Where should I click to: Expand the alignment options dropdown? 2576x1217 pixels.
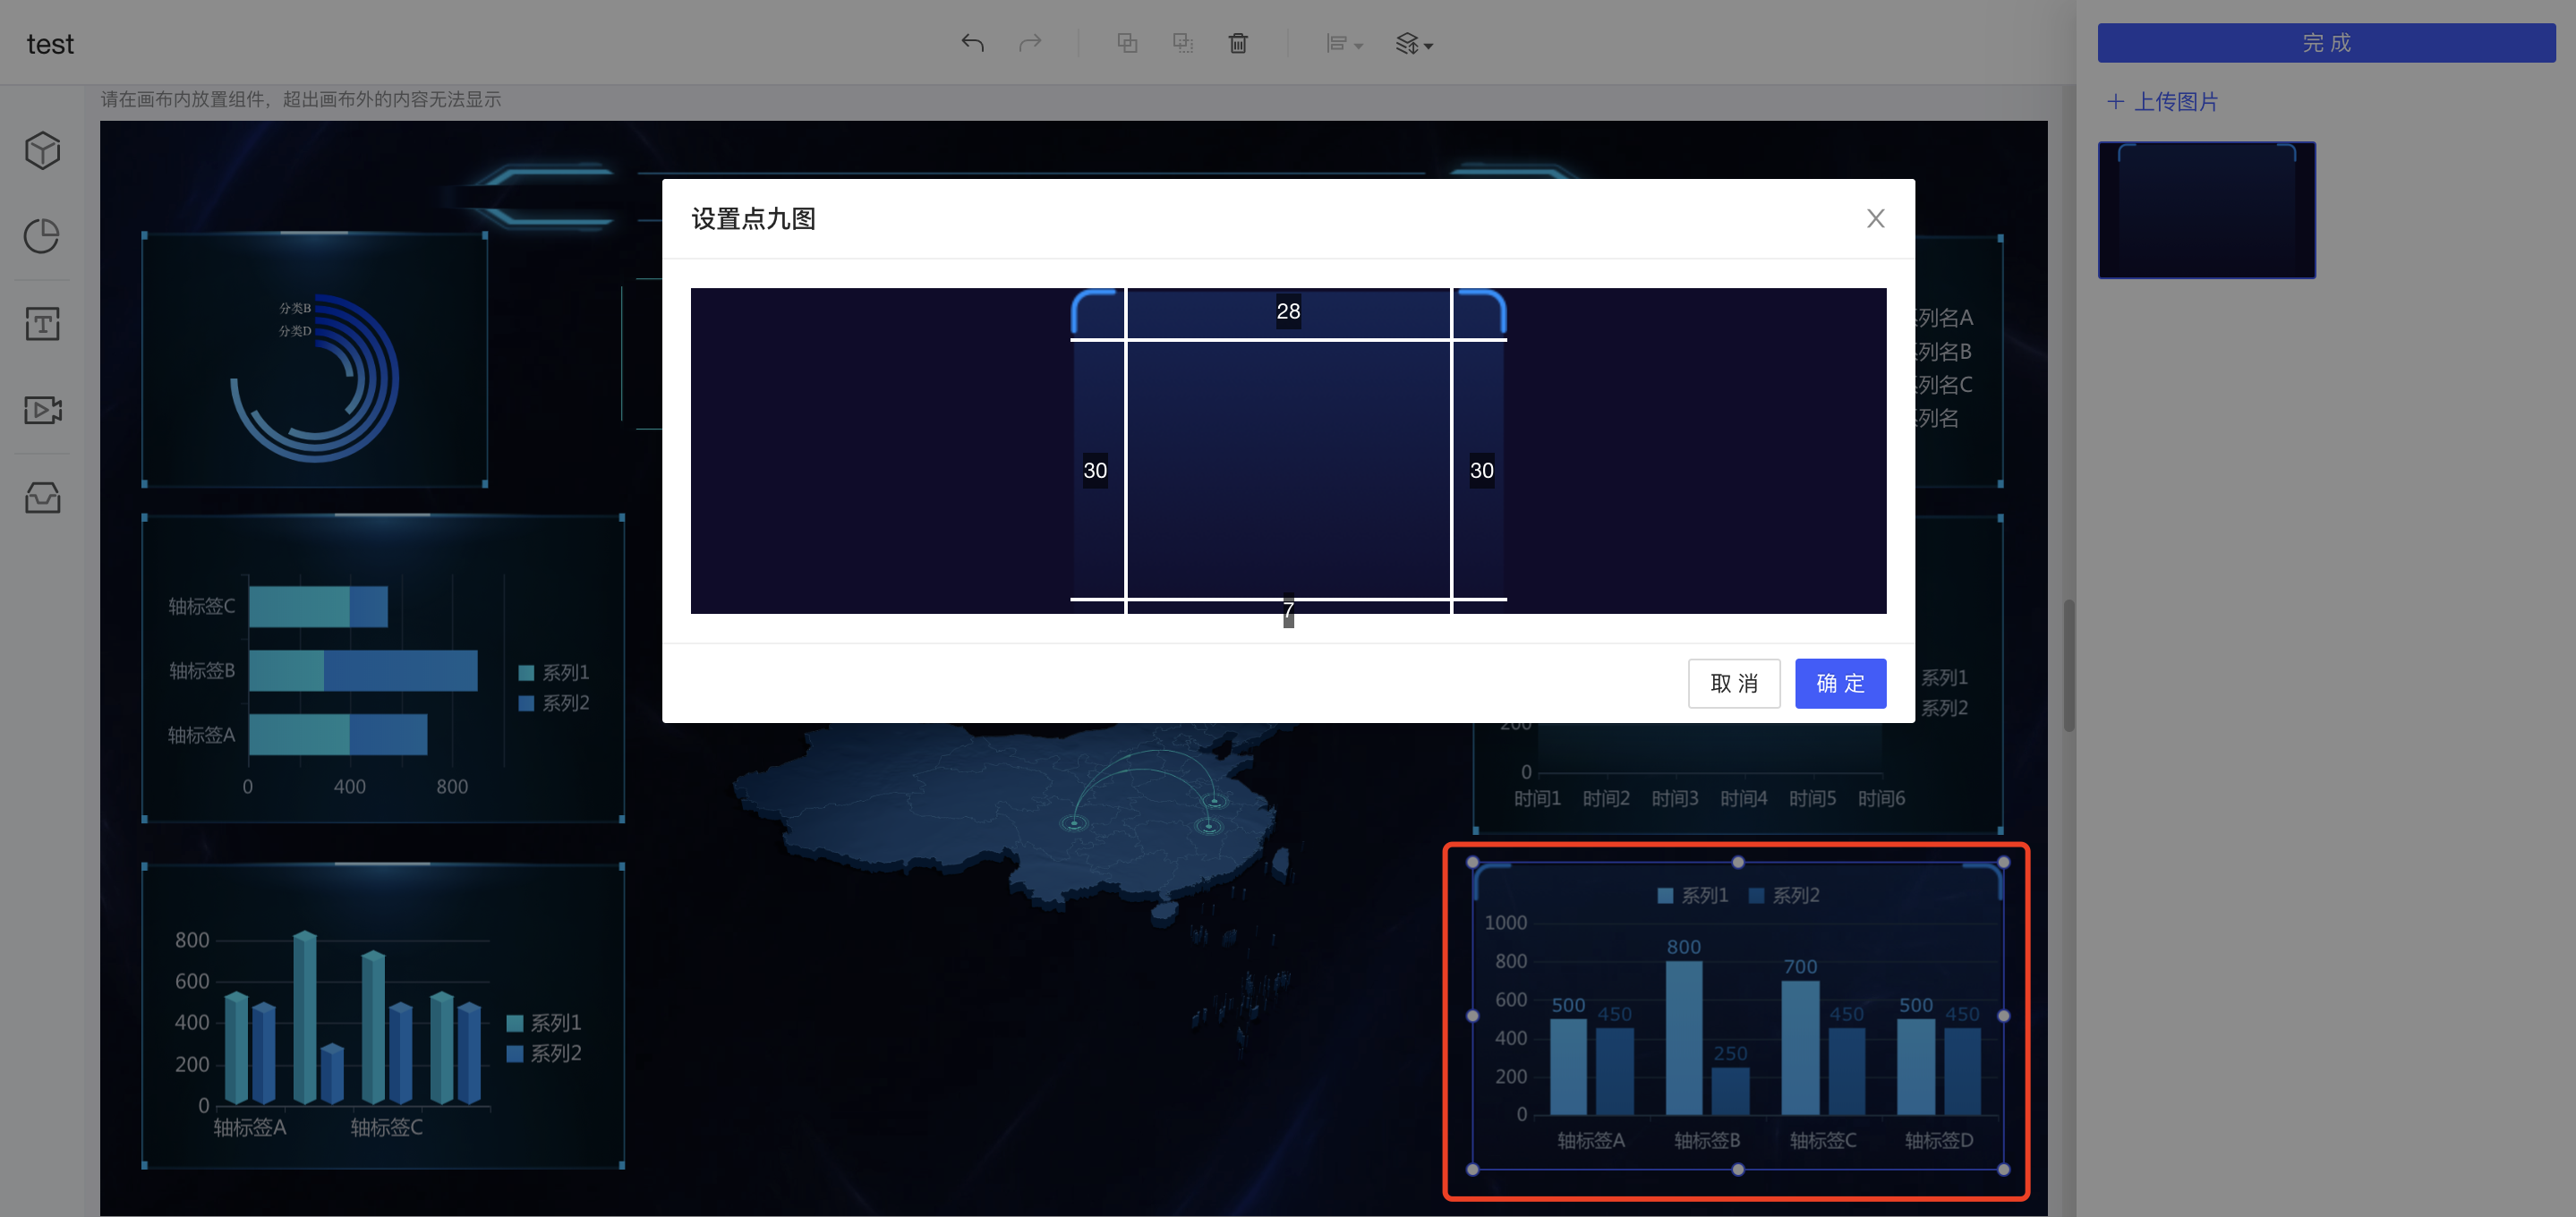click(1344, 44)
